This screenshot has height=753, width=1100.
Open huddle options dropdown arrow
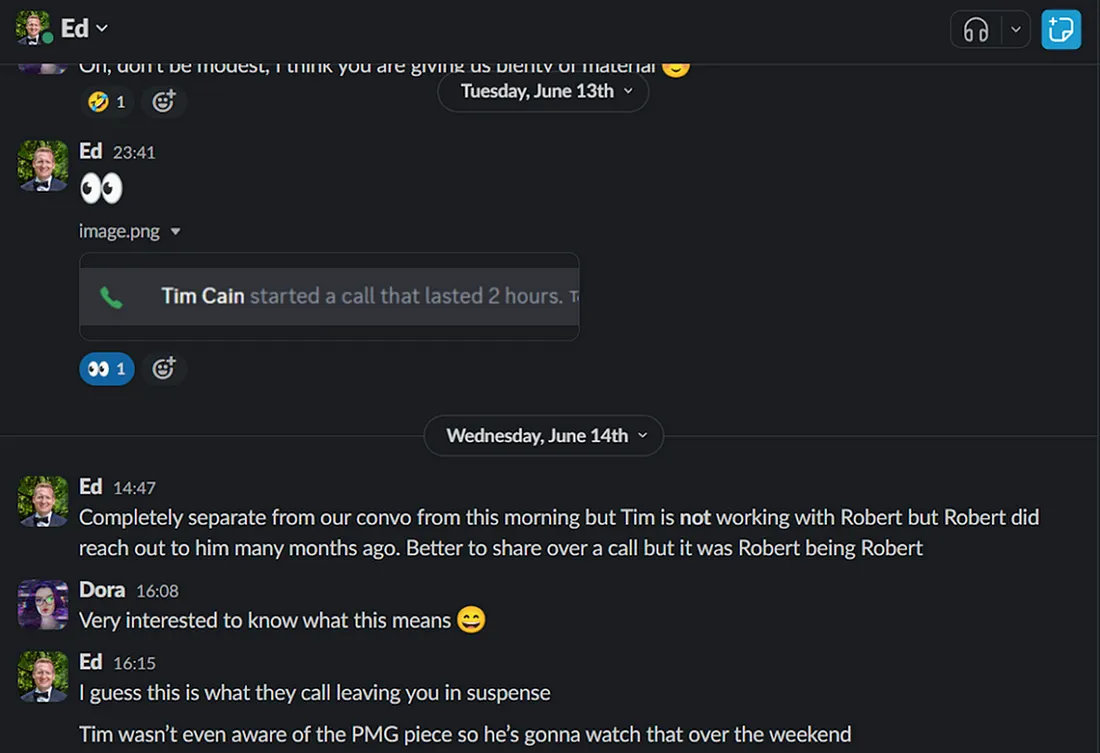(x=1016, y=30)
